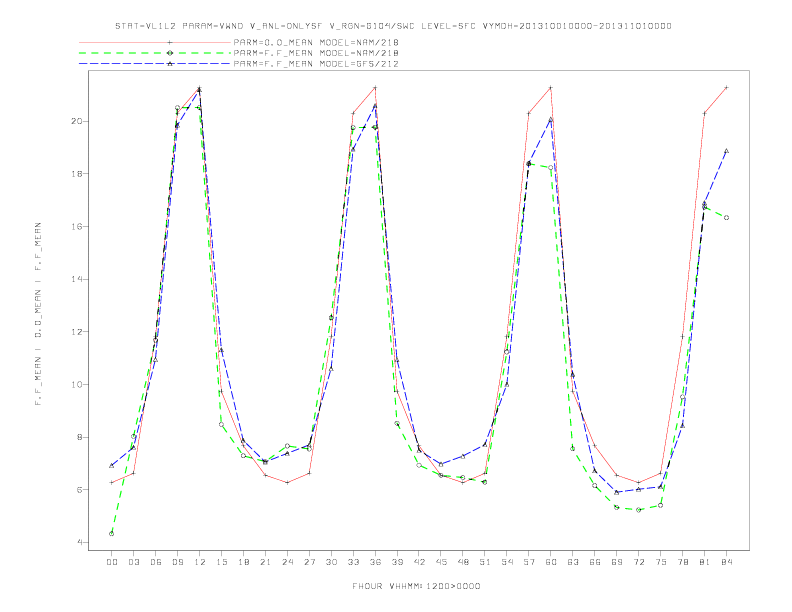Image resolution: width=792 pixels, height=612 pixels.
Task: Click x-axis forecast hour label 51
Action: pyautogui.click(x=485, y=562)
